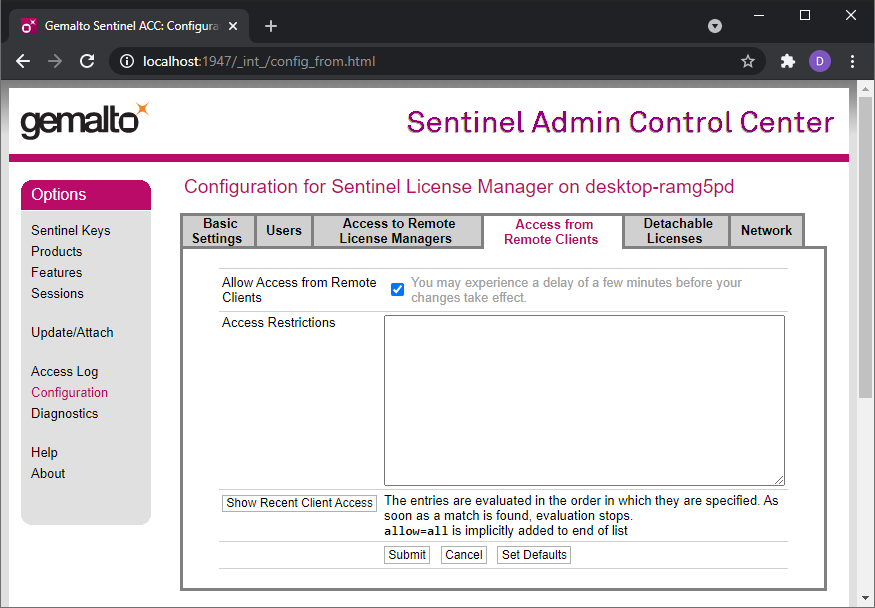Image resolution: width=875 pixels, height=608 pixels.
Task: Switch to the Users tab
Action: click(283, 230)
